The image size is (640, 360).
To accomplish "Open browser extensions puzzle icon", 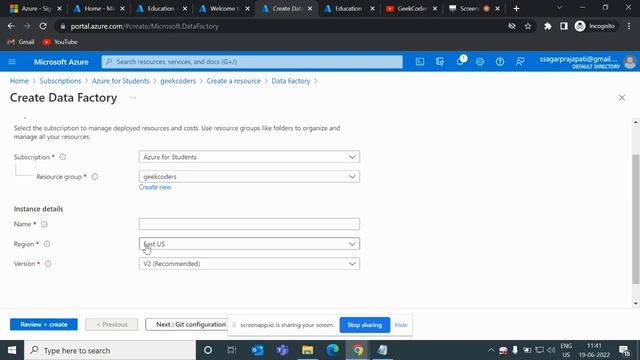I will click(x=547, y=26).
